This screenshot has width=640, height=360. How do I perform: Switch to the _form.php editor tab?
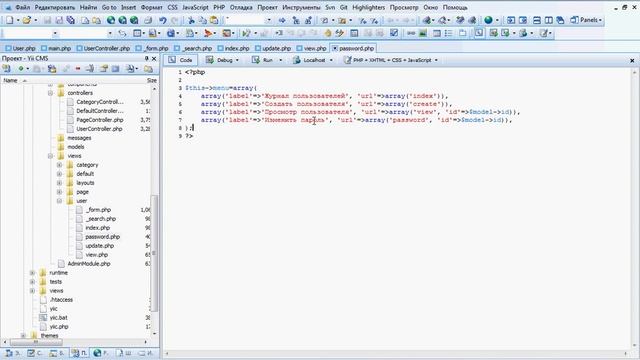152,48
